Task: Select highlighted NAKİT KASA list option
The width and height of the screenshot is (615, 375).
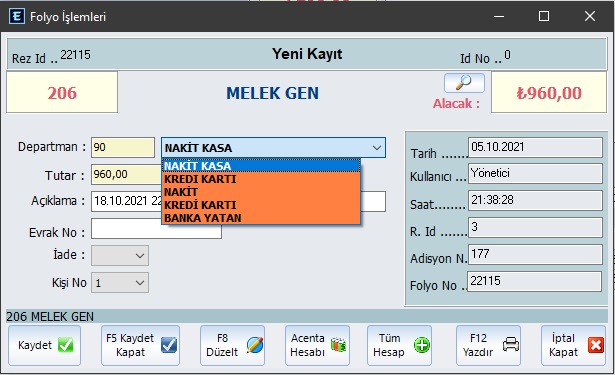Action: pos(261,166)
